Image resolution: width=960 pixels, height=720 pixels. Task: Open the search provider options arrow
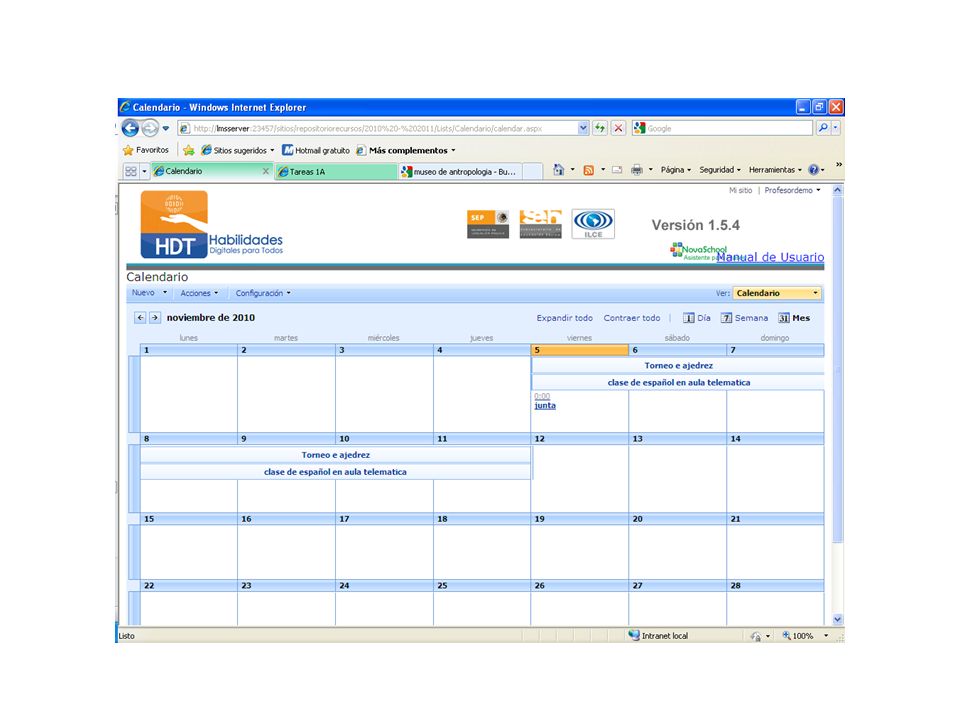click(836, 128)
